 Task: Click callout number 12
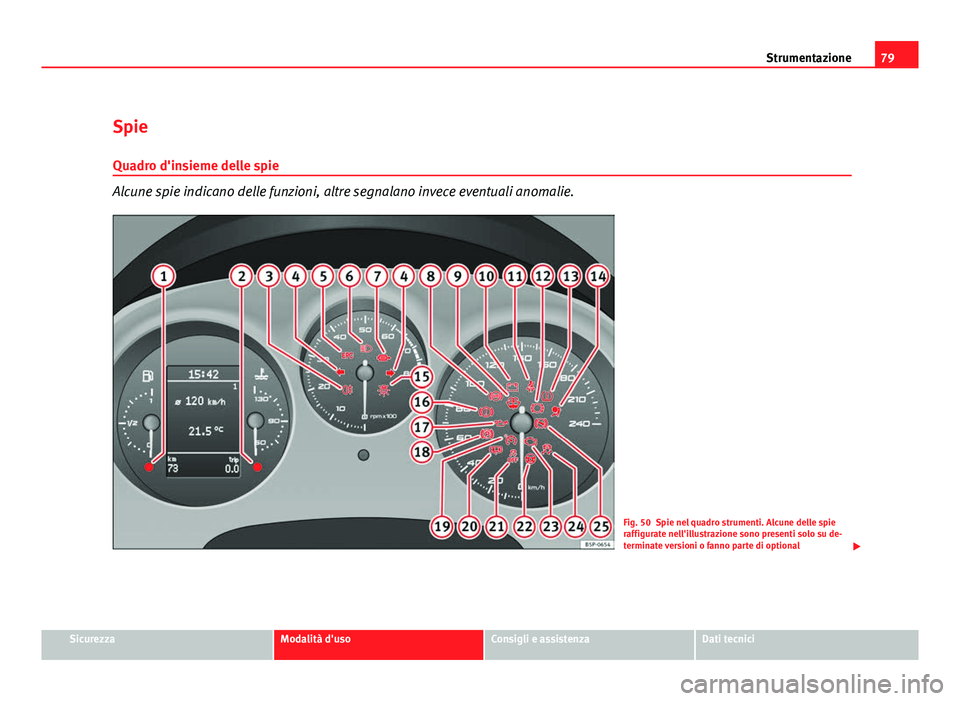[542, 276]
